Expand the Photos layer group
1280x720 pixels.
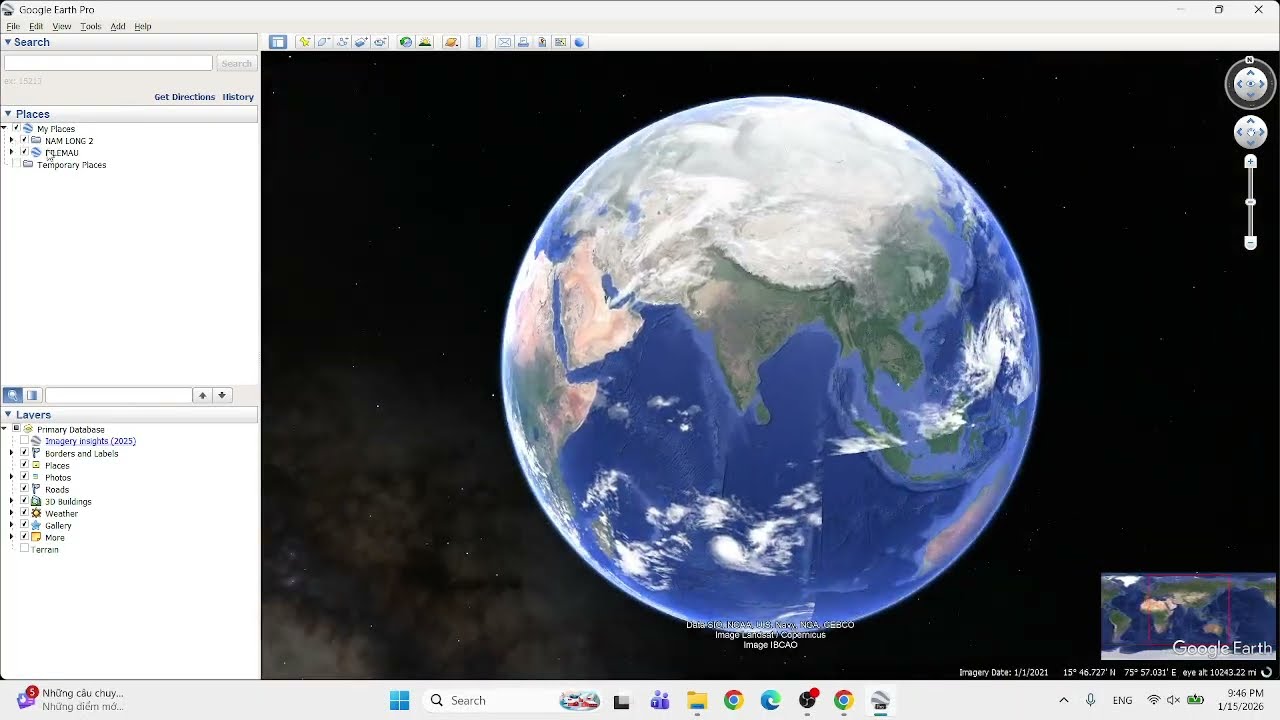(x=11, y=477)
